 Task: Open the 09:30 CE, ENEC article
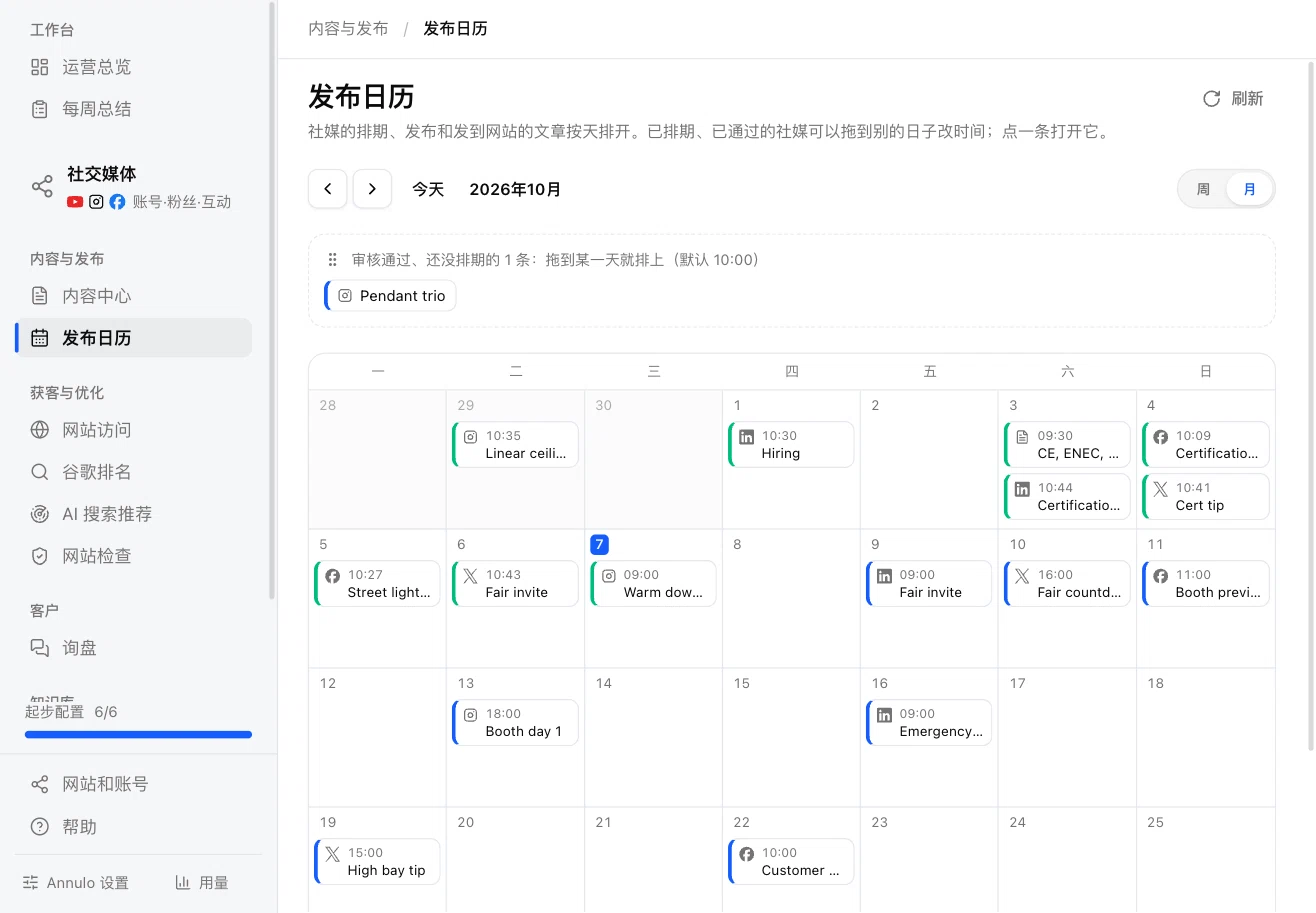[x=1067, y=444]
